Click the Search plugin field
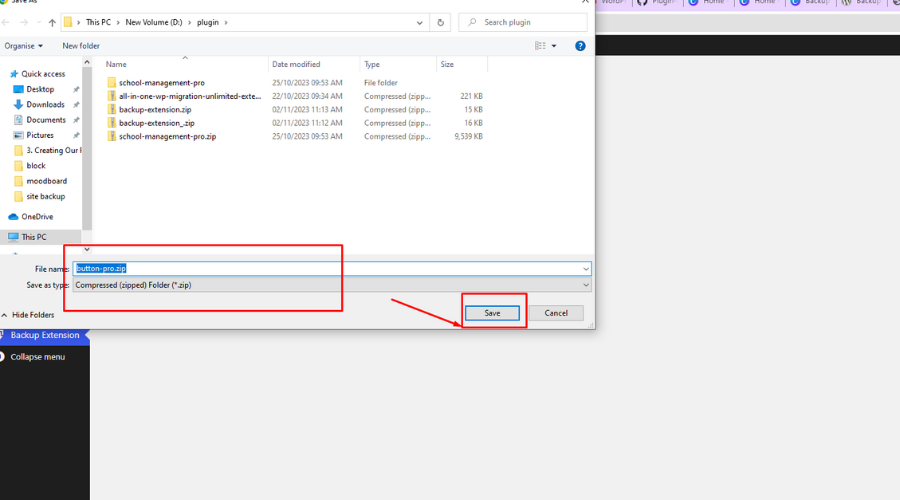The image size is (900, 500). pyautogui.click(x=523, y=22)
